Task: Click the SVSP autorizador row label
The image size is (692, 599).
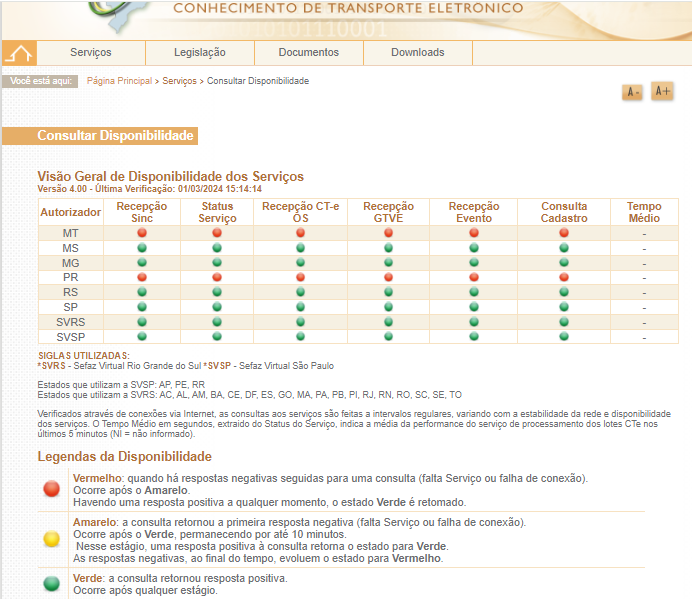Action: click(71, 337)
